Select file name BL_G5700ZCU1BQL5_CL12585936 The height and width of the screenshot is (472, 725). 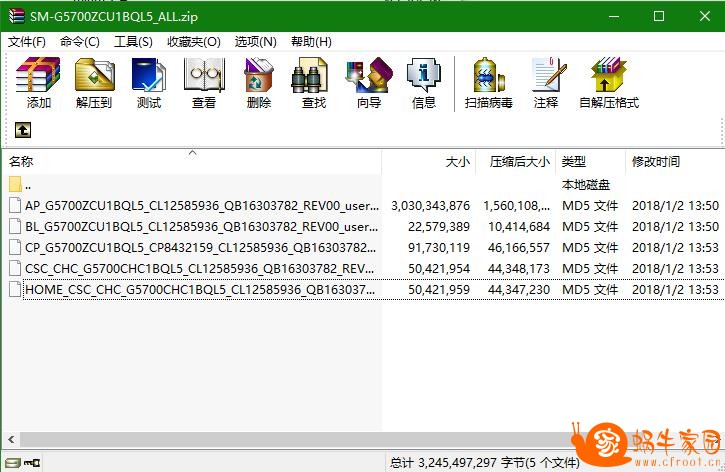point(202,227)
